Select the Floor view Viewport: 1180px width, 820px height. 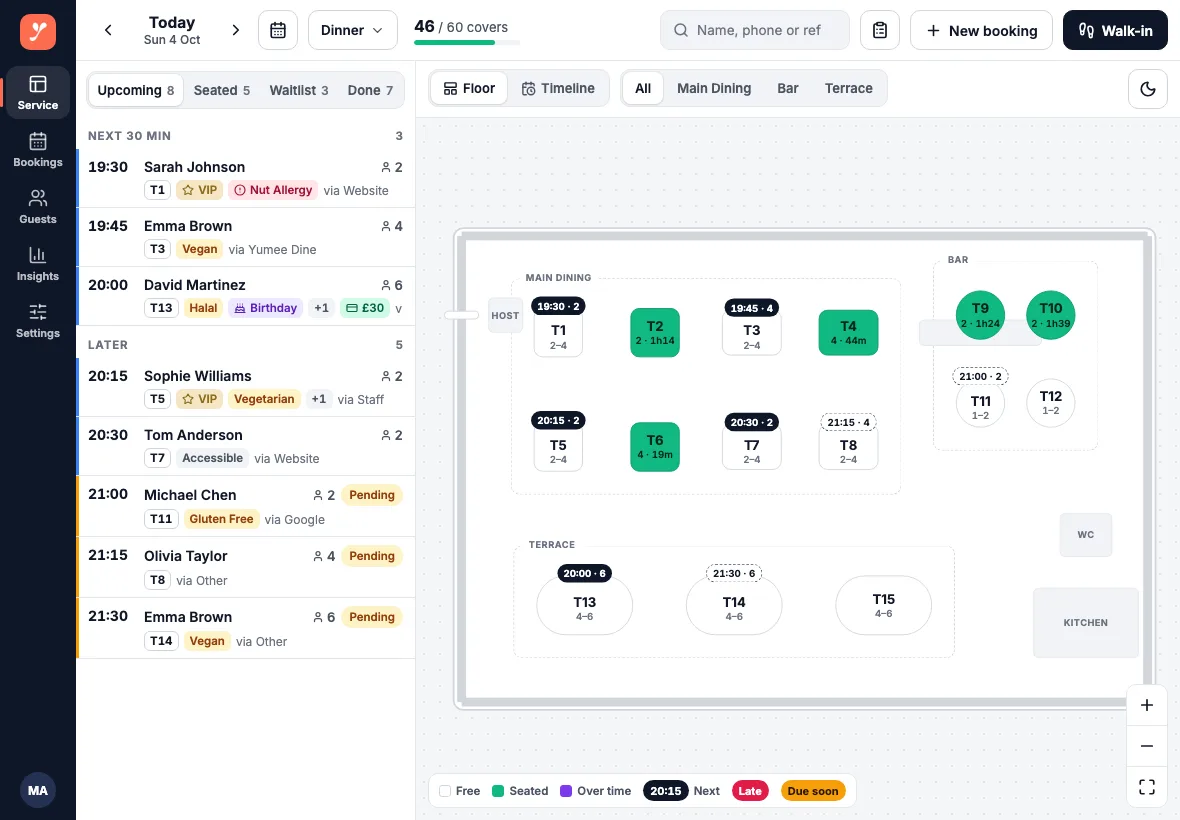click(x=469, y=89)
